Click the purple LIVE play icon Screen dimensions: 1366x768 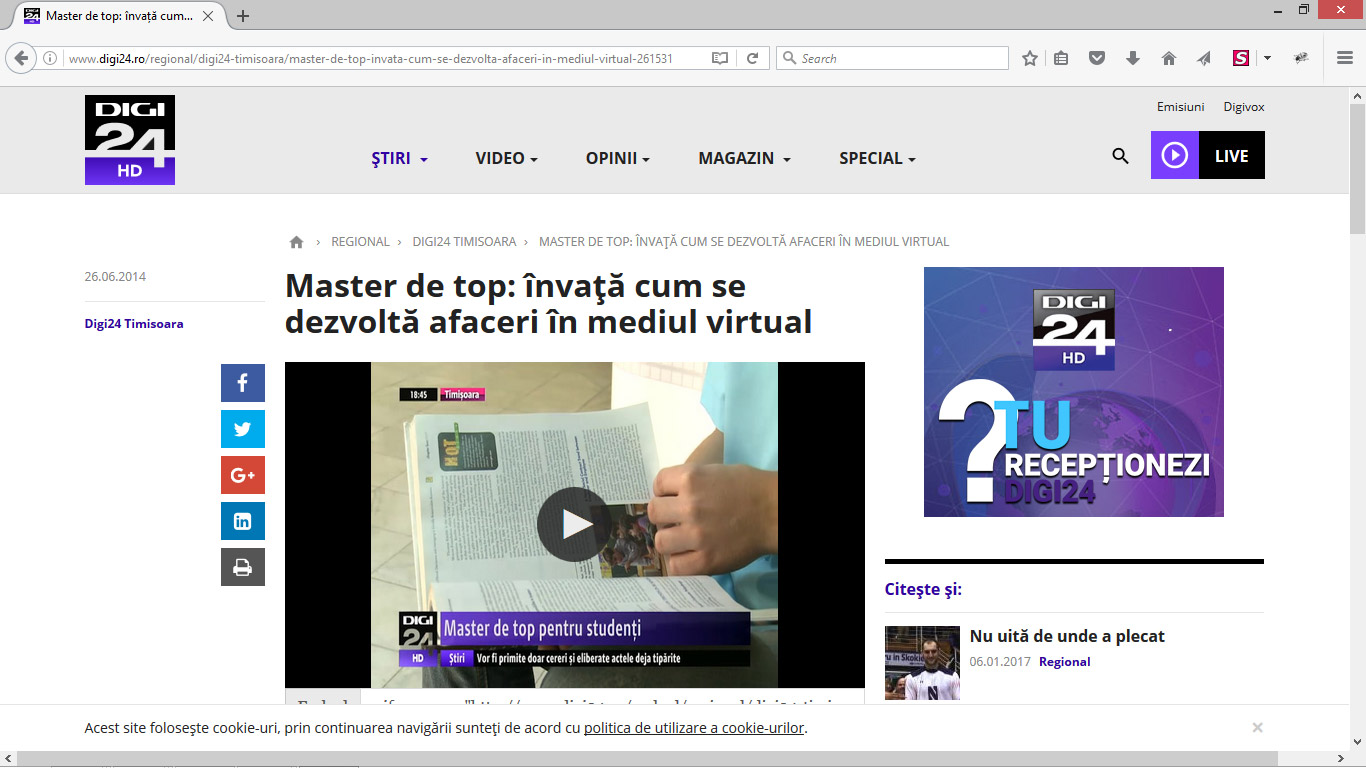(1175, 155)
